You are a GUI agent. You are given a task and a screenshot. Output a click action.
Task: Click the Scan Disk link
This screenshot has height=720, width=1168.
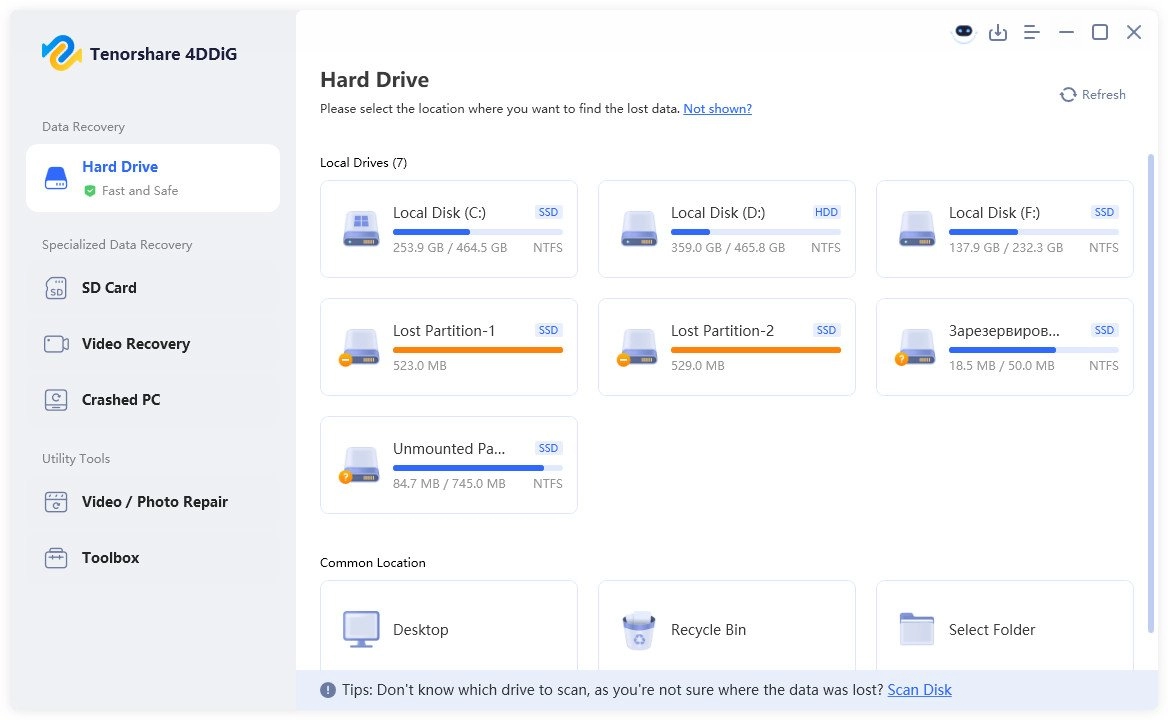(919, 690)
